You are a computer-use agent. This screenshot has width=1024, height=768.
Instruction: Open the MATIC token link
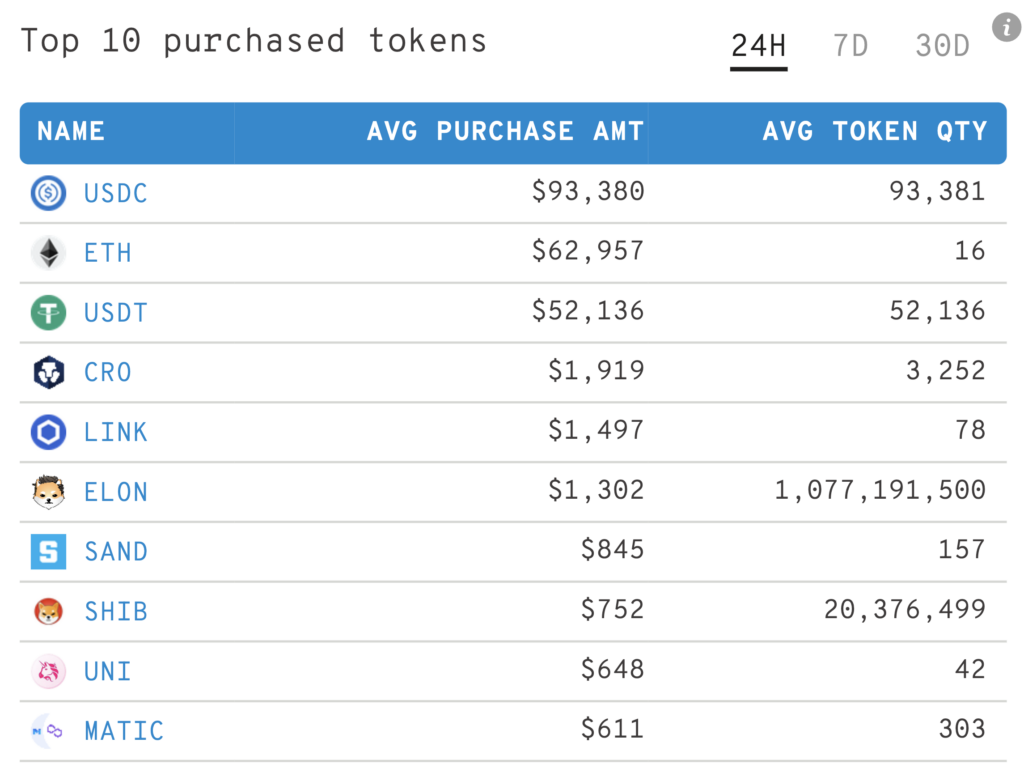(124, 731)
